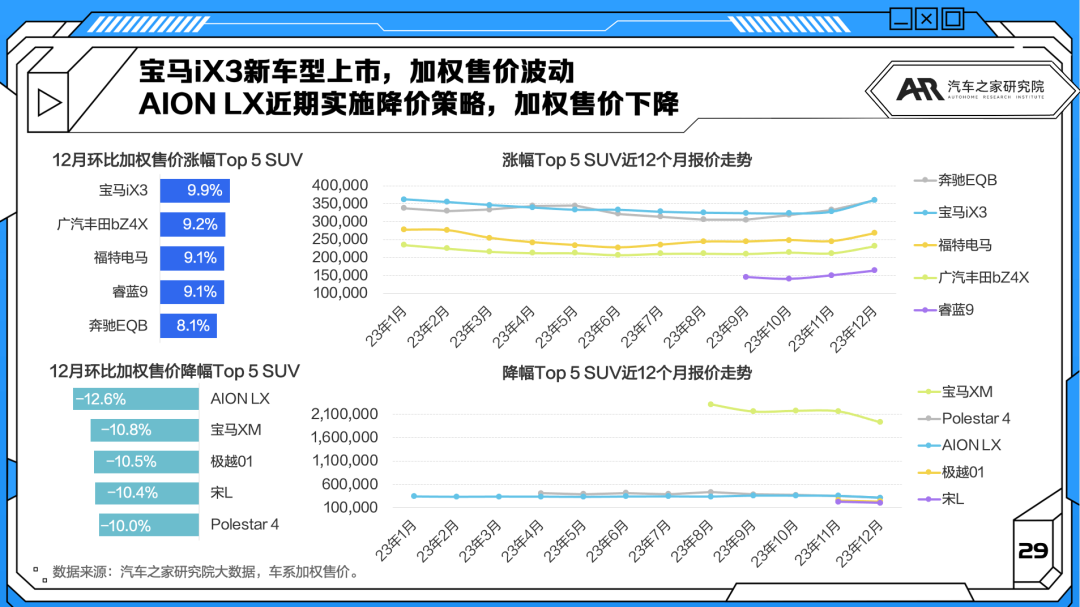The height and width of the screenshot is (607, 1080).
Task: Select the 宝马iX3 9.9% blue bar
Action: tap(195, 190)
